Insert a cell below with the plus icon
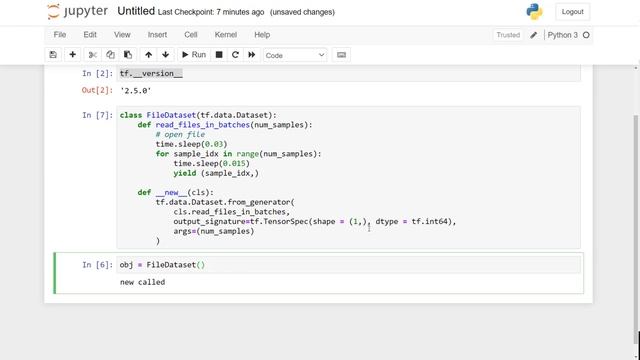640x360 pixels. pyautogui.click(x=73, y=55)
